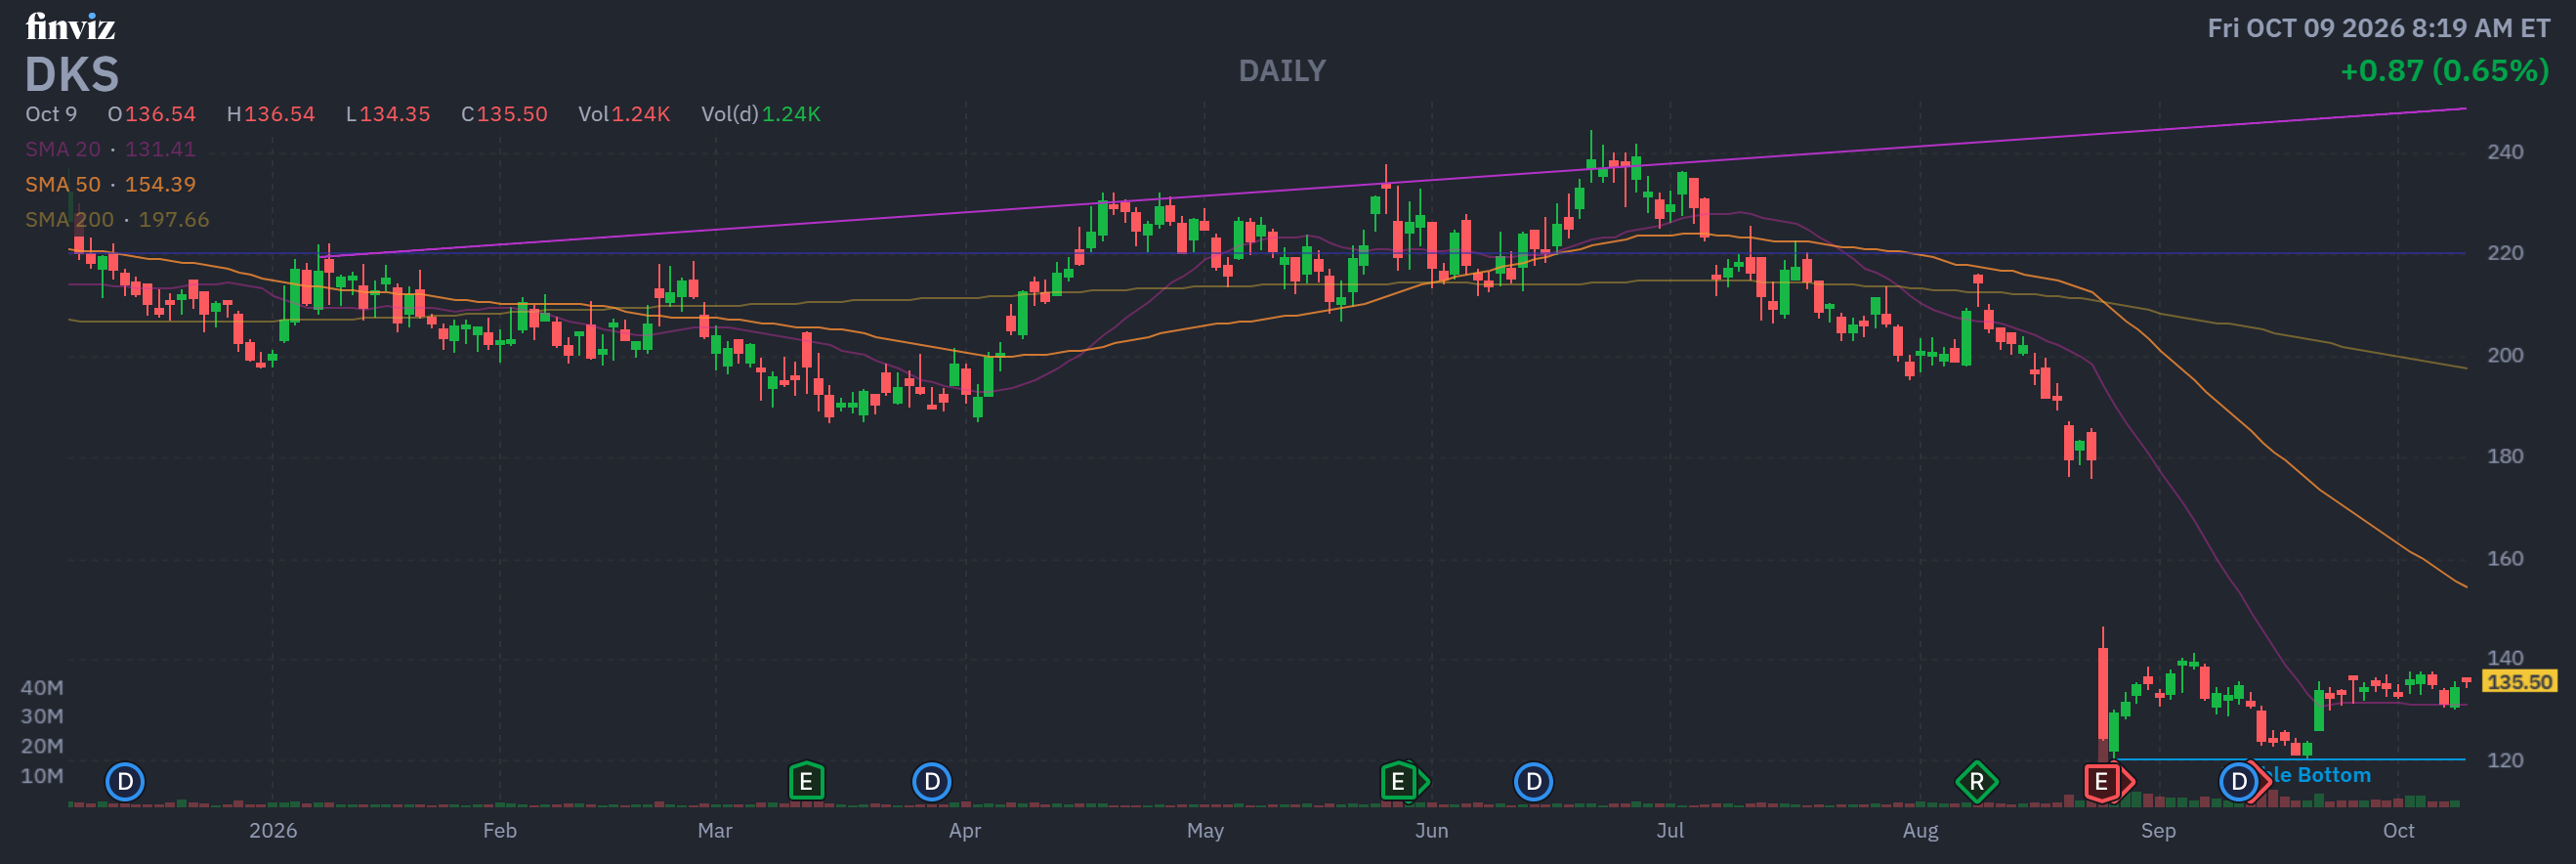This screenshot has height=864, width=2576.
Task: Click the low price L 134.35
Action: (388, 114)
